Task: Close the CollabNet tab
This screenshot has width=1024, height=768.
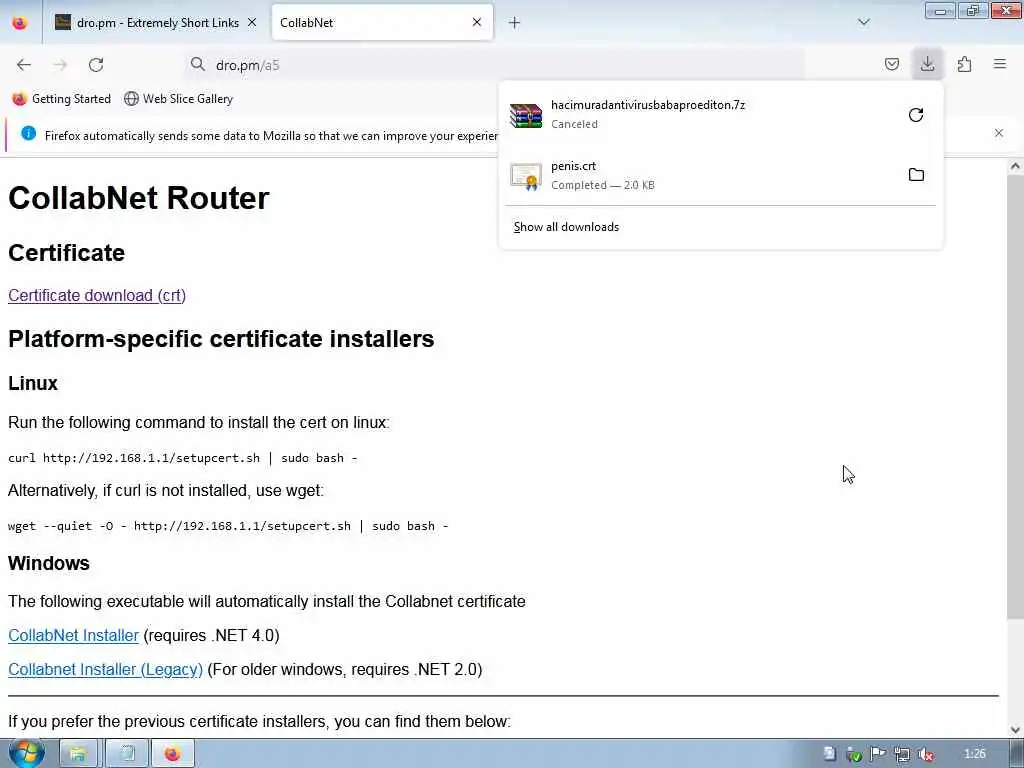Action: pos(477,22)
